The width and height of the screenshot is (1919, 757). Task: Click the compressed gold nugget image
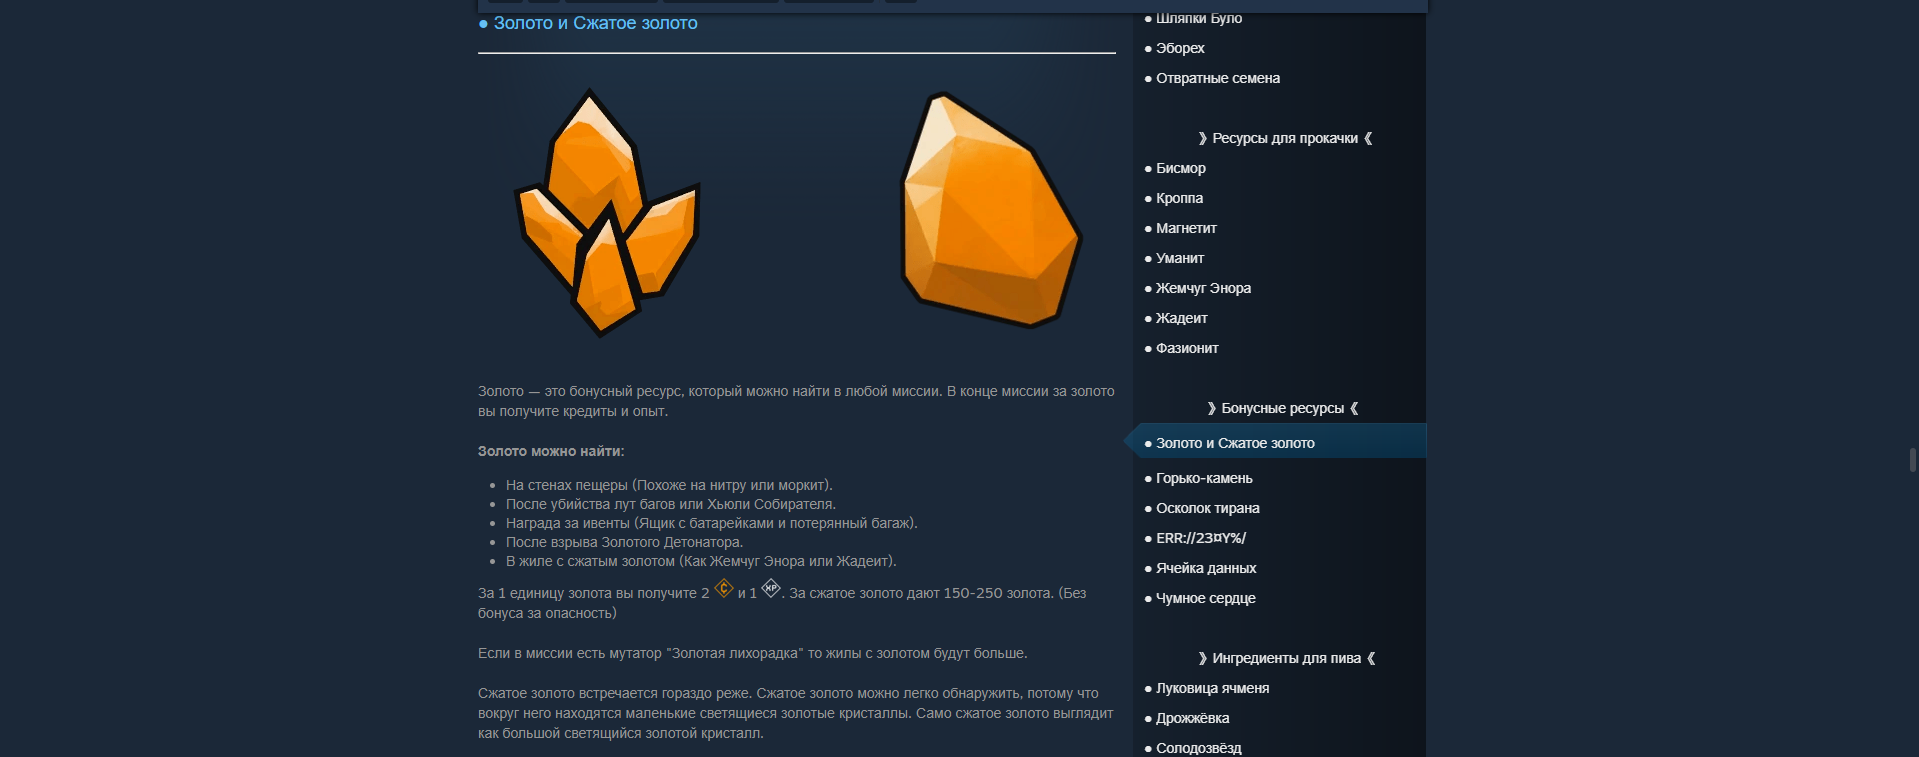click(991, 210)
